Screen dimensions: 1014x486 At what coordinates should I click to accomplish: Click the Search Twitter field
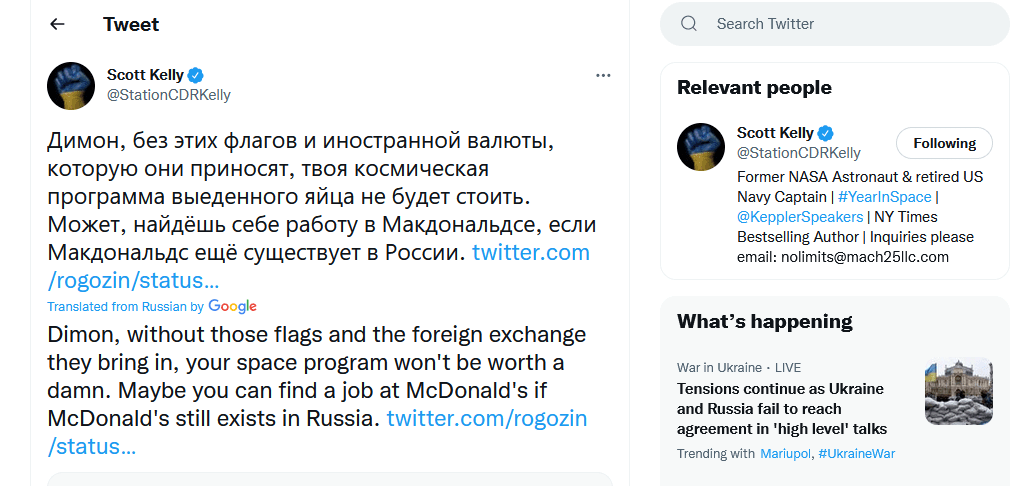click(850, 24)
